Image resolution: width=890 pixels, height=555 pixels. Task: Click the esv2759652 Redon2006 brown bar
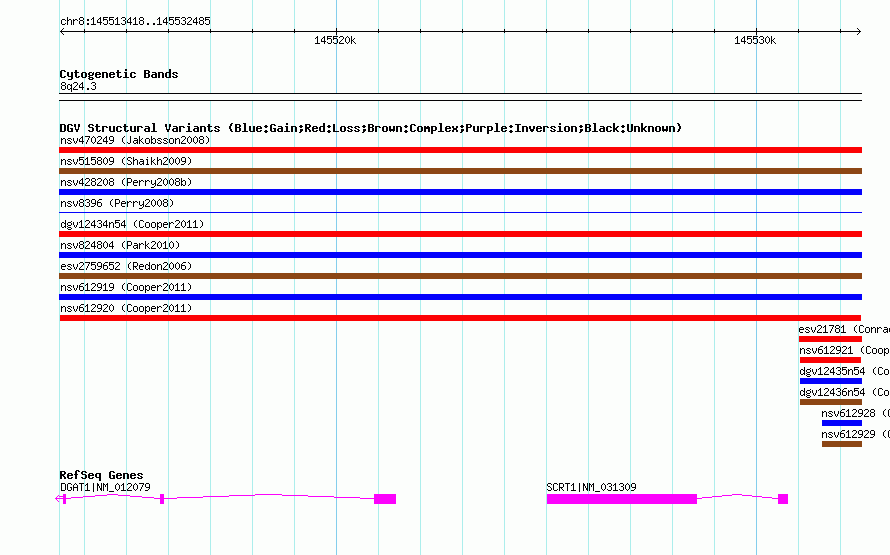[460, 276]
